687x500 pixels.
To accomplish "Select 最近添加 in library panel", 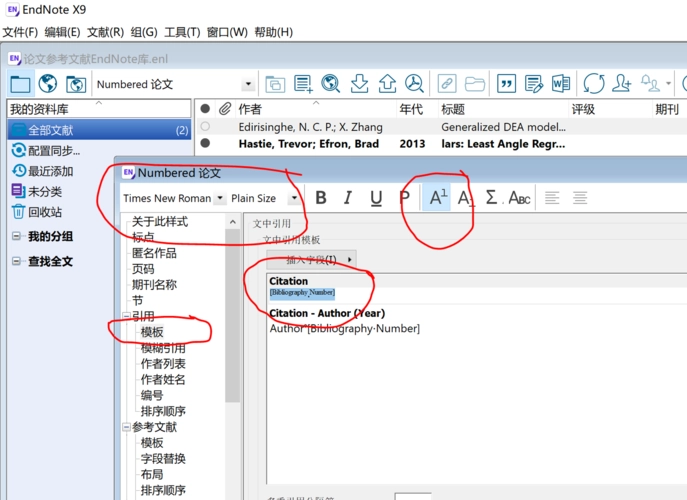I will [50, 171].
